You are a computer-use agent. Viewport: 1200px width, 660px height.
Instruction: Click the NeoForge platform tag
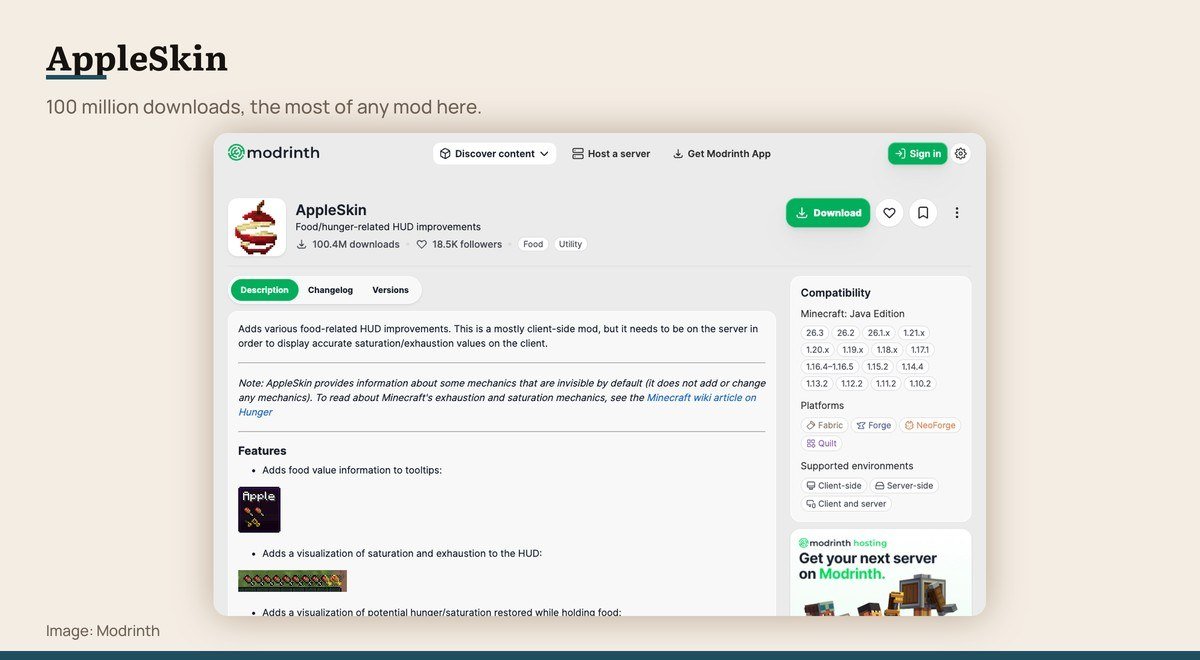pos(930,425)
